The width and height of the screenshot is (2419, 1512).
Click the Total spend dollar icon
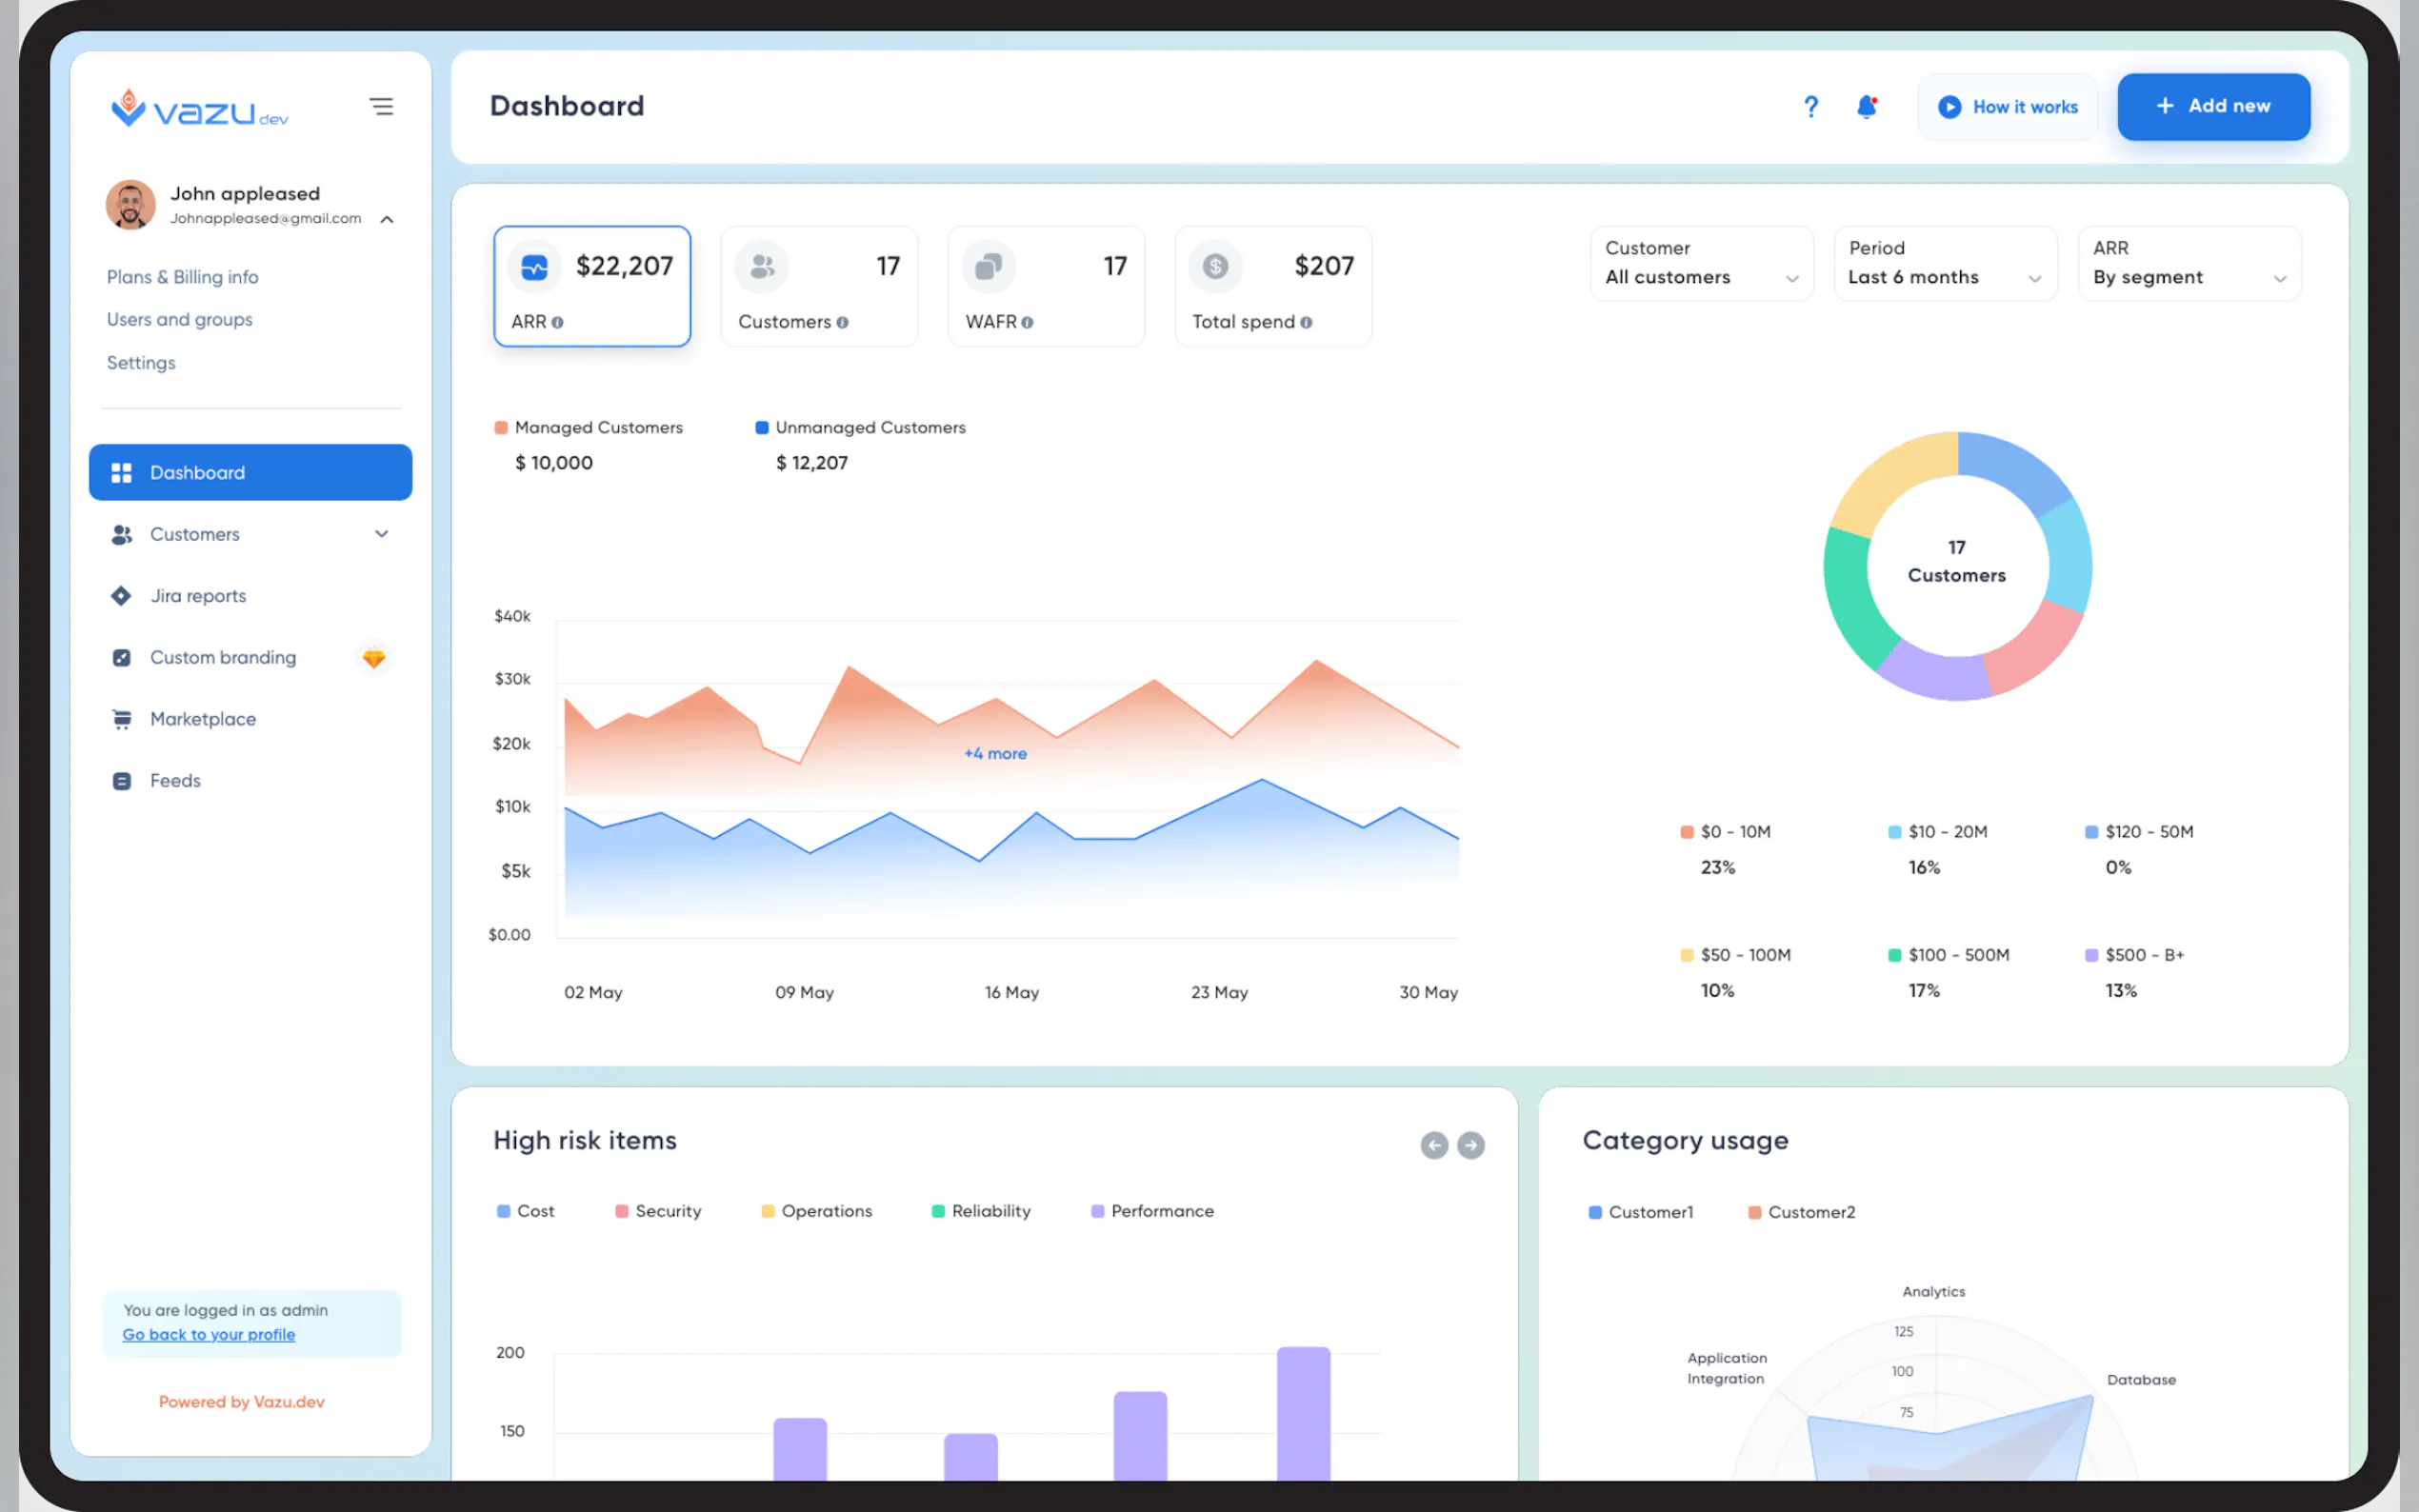click(x=1215, y=267)
